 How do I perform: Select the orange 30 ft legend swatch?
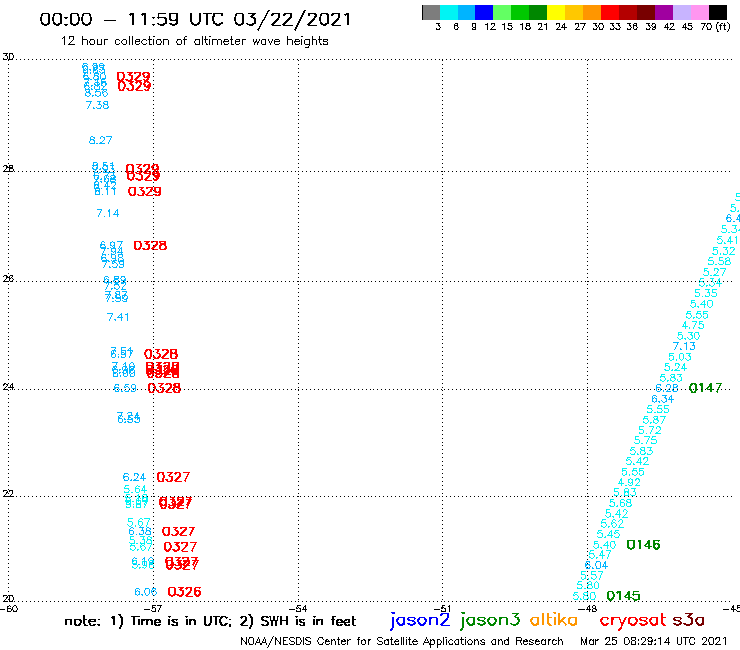(x=592, y=12)
